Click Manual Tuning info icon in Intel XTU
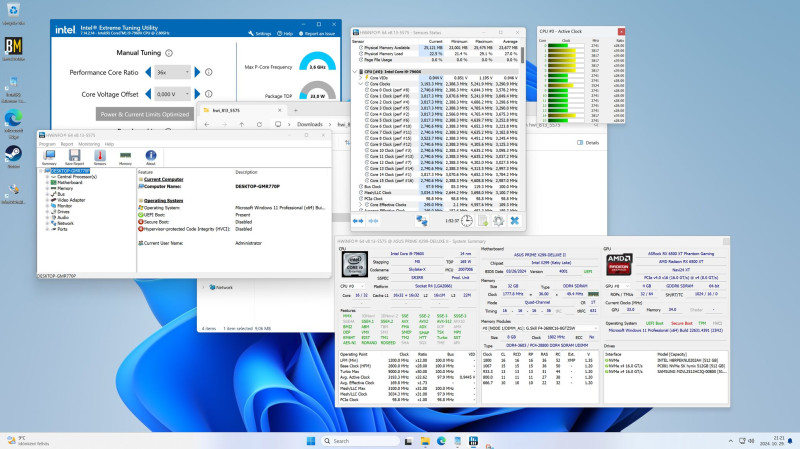 pyautogui.click(x=169, y=53)
